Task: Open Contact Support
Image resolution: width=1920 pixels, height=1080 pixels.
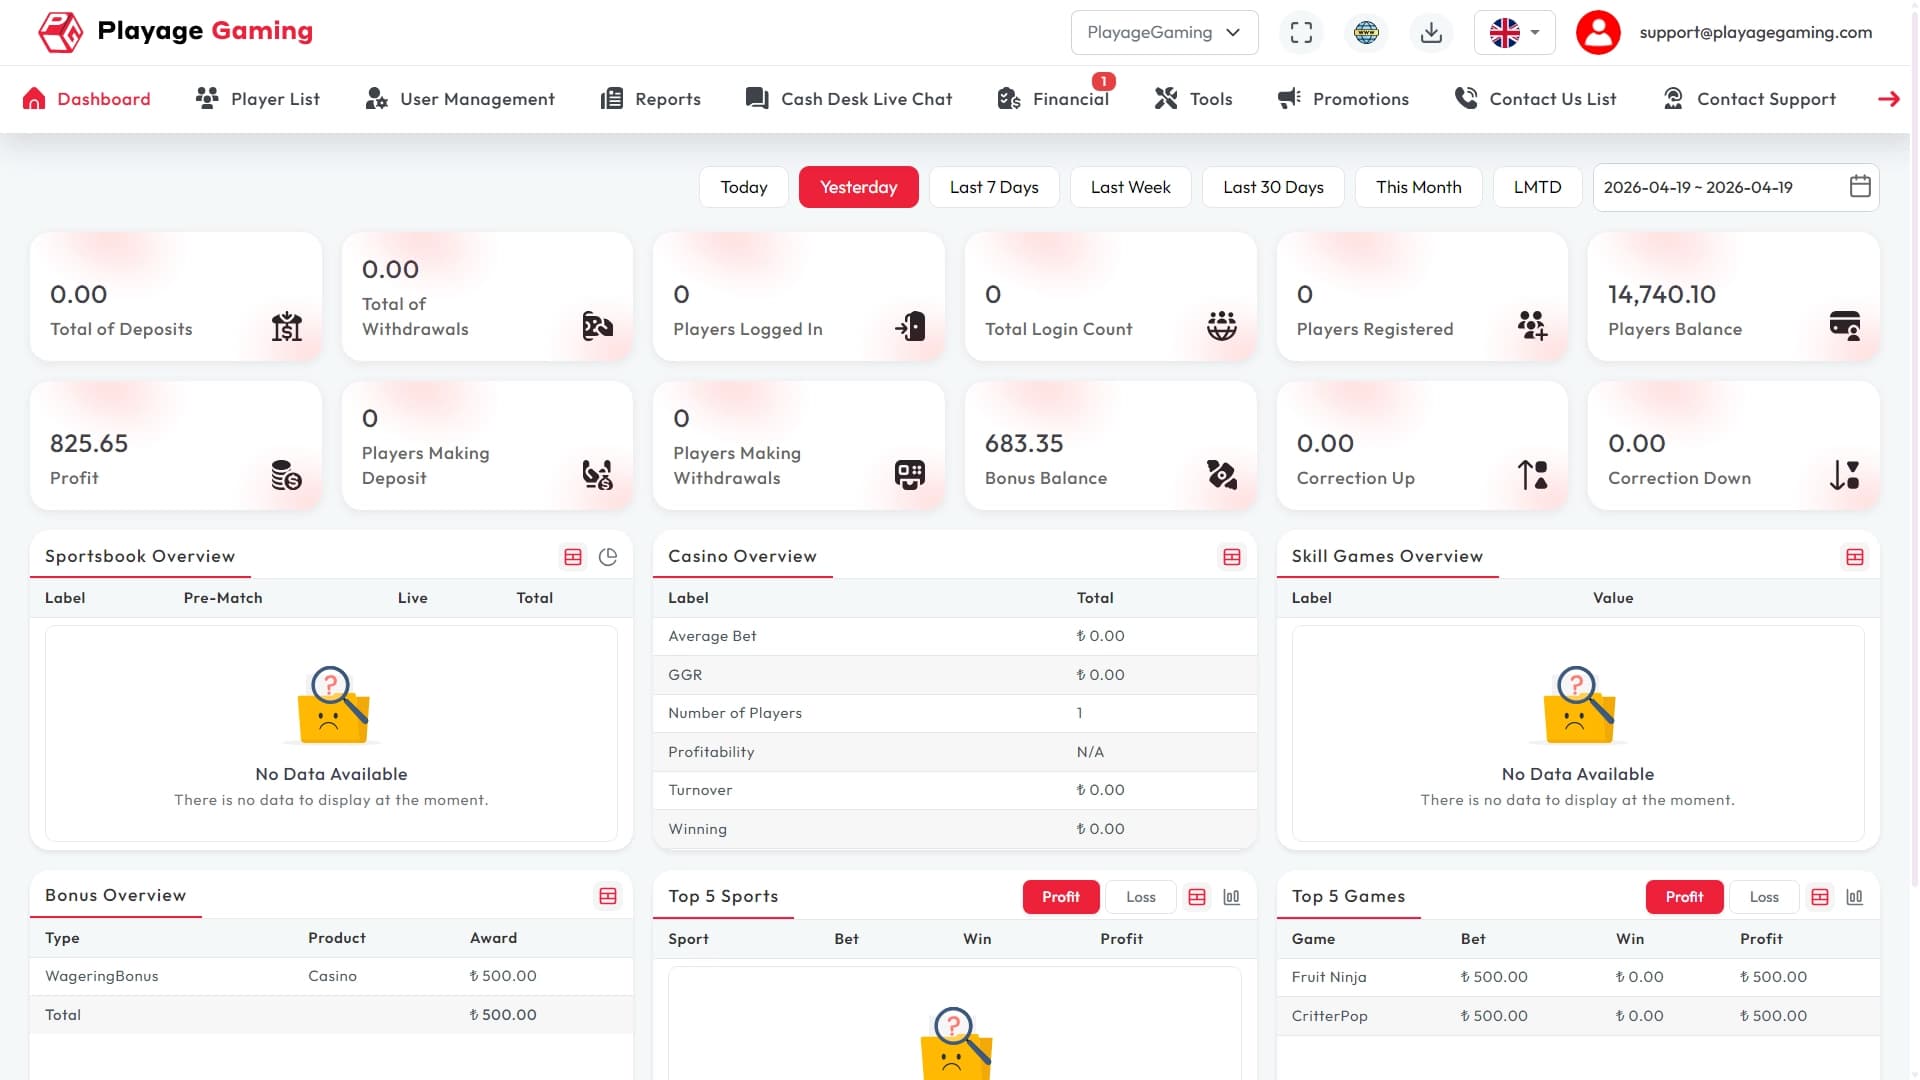Action: tap(1749, 99)
